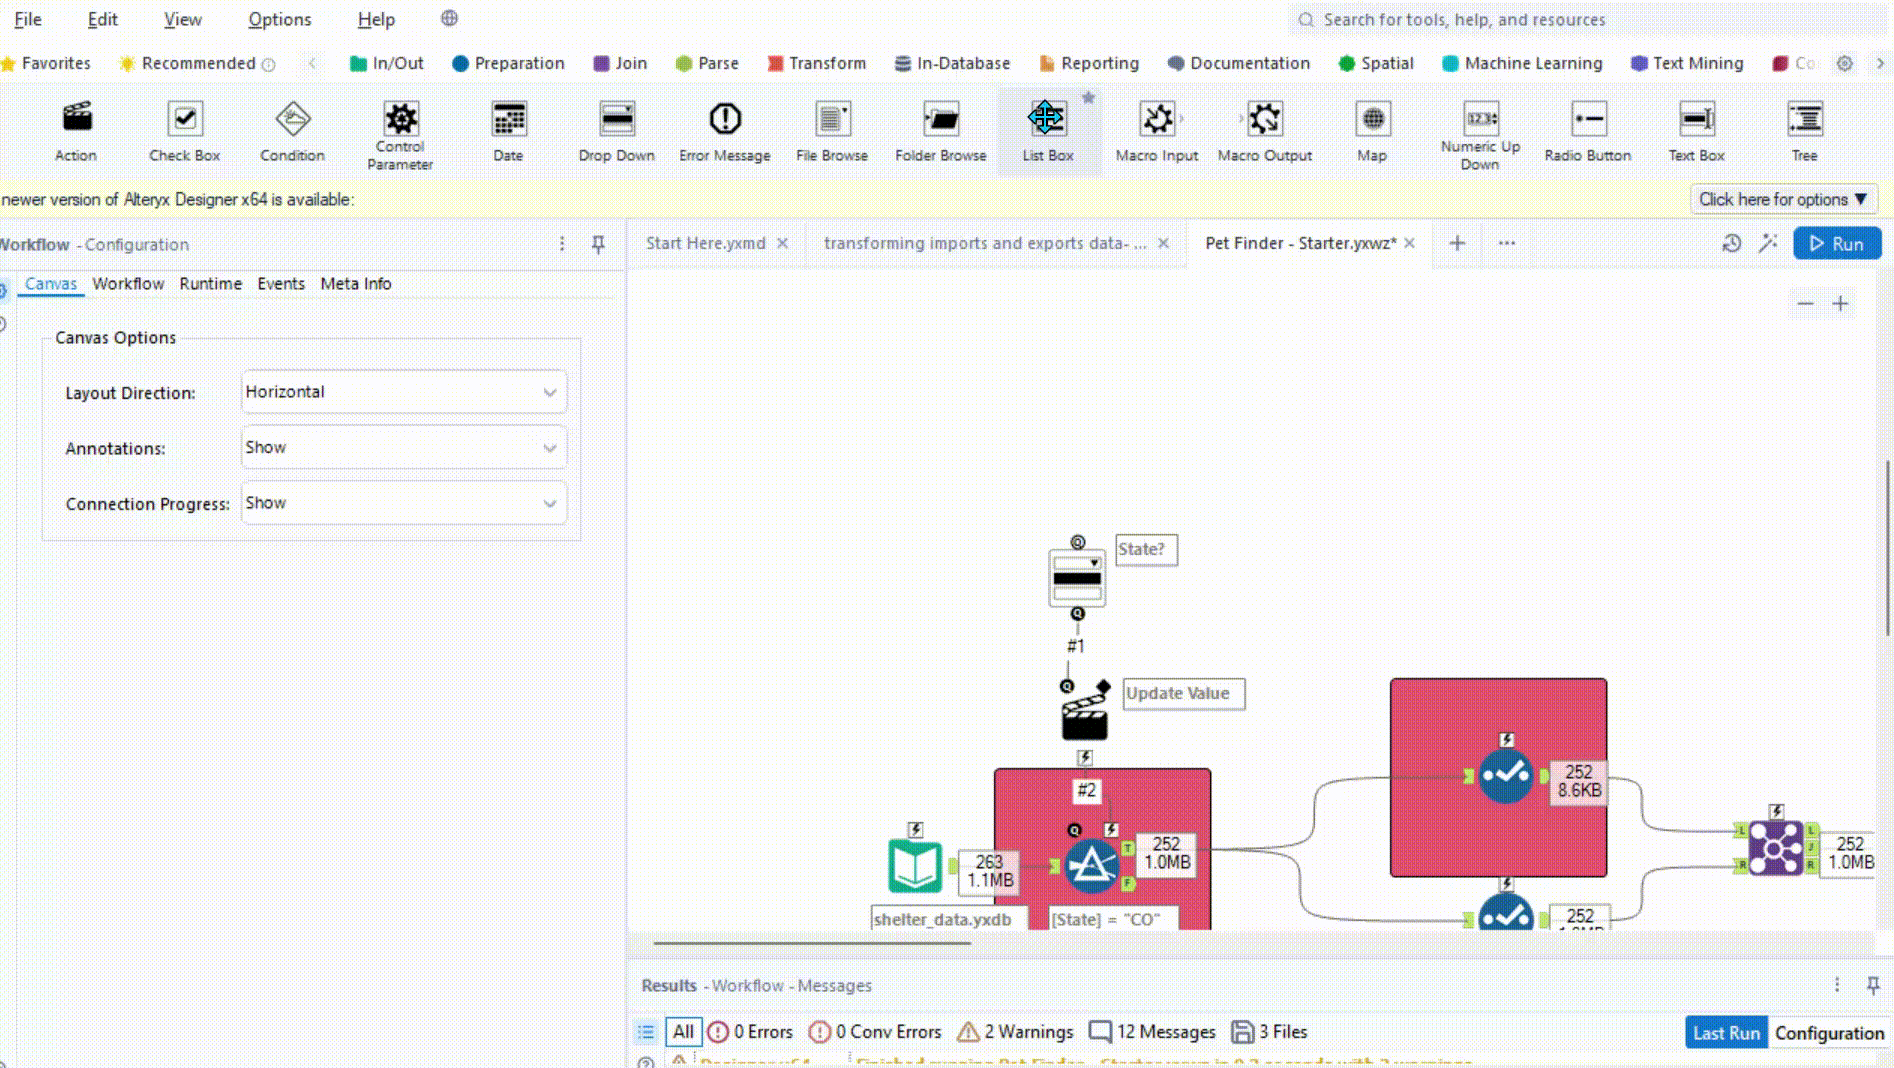Add a new workflow tab
The width and height of the screenshot is (1894, 1068).
click(1457, 243)
